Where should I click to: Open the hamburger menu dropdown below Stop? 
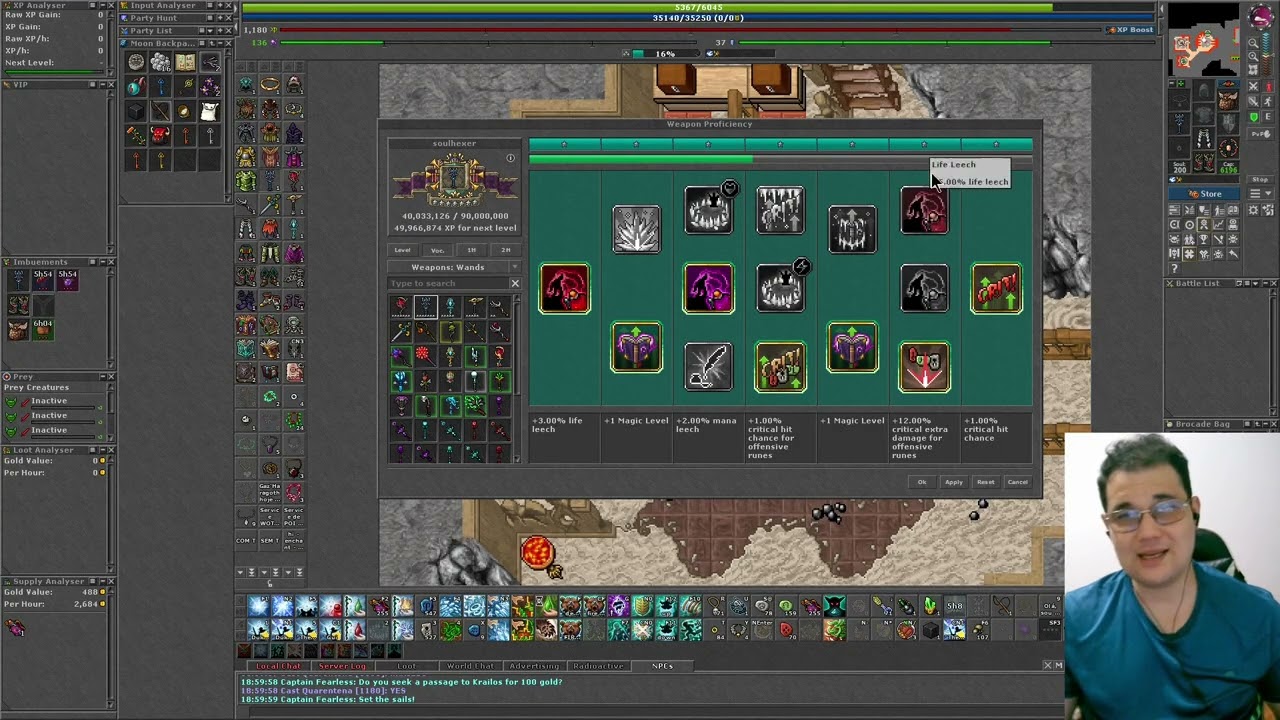(x=1260, y=194)
